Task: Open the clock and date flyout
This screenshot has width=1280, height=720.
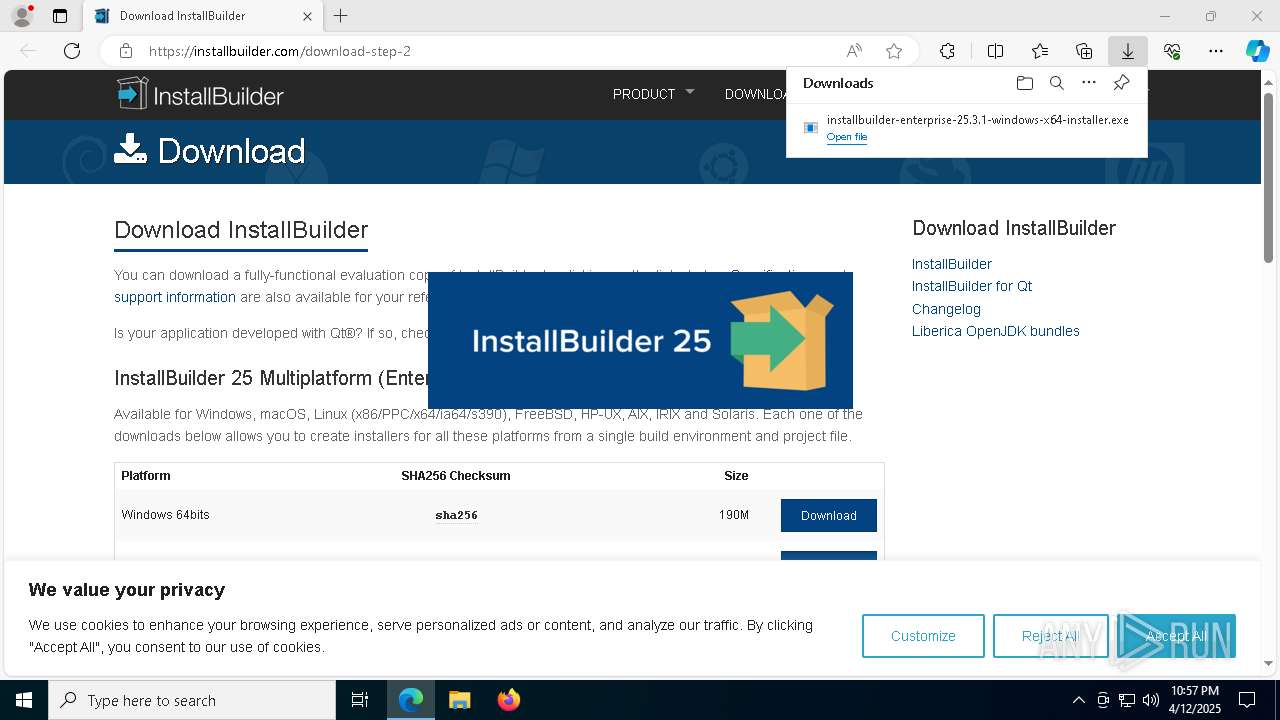Action: point(1195,700)
